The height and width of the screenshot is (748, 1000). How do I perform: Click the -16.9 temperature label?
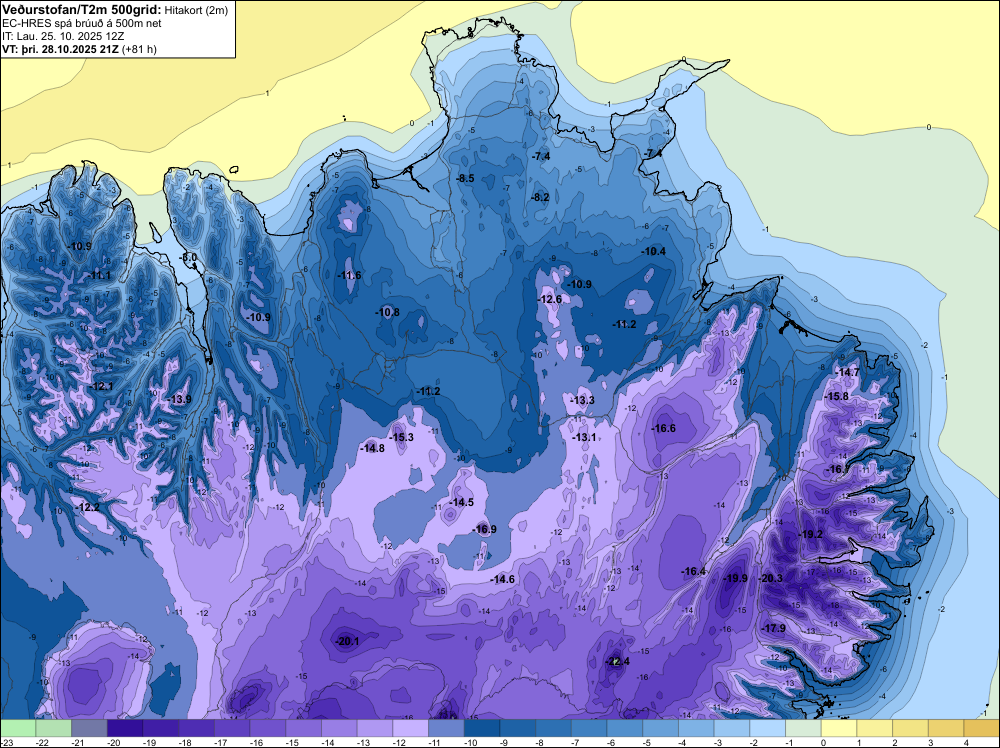485,529
